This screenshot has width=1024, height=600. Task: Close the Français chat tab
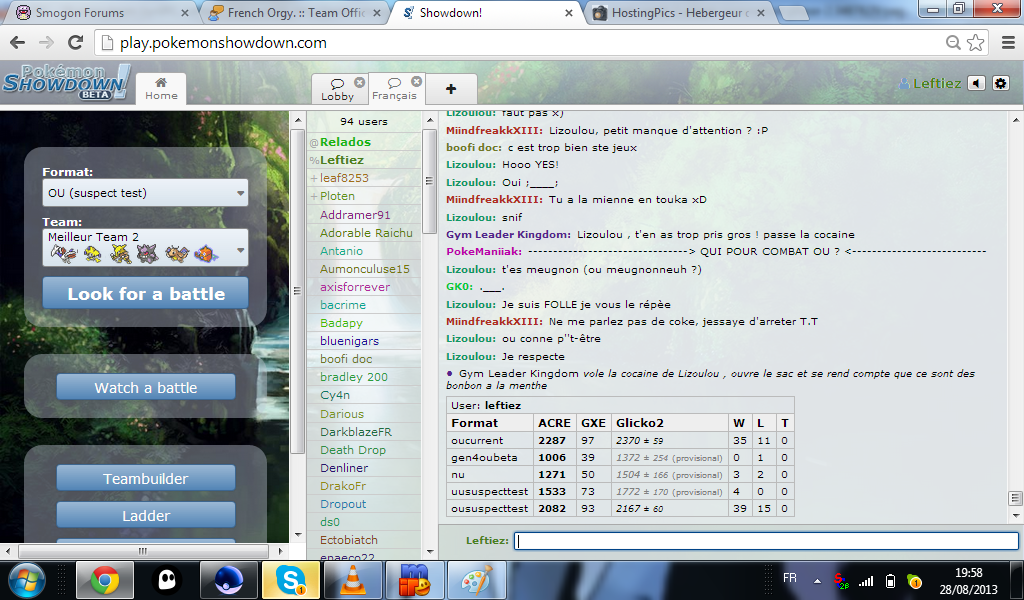(416, 82)
